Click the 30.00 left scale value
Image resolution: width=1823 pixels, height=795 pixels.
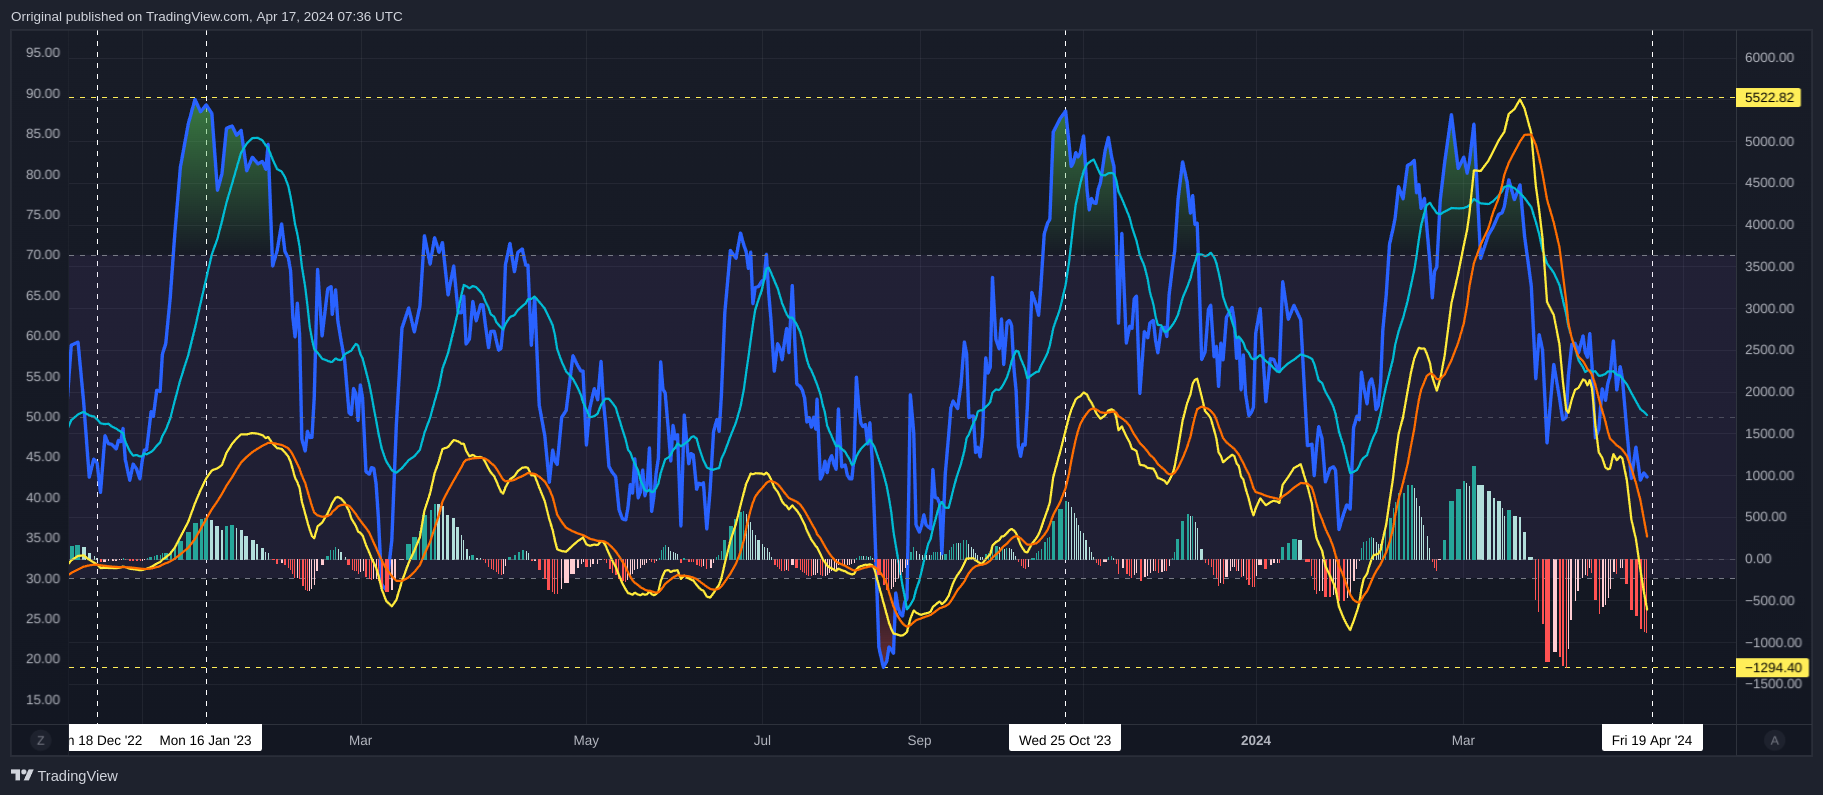[43, 579]
